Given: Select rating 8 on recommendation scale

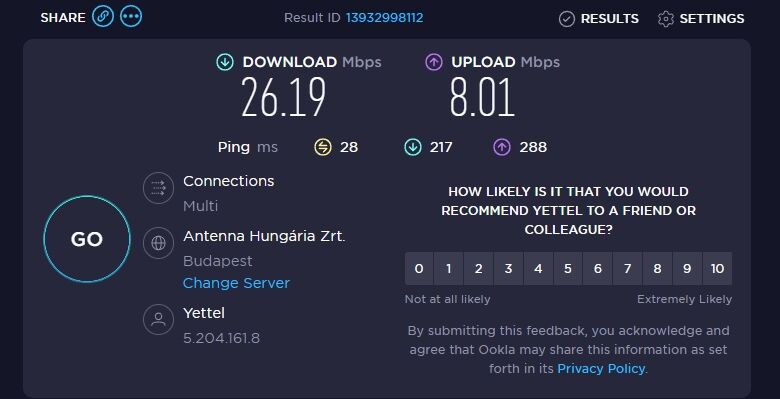Looking at the screenshot, I should (x=657, y=269).
